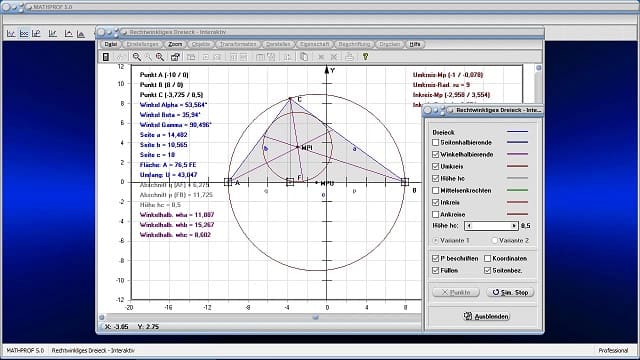Click the horizontal slider thumb below the plot
Screen dimensions: 640x360
316,317
